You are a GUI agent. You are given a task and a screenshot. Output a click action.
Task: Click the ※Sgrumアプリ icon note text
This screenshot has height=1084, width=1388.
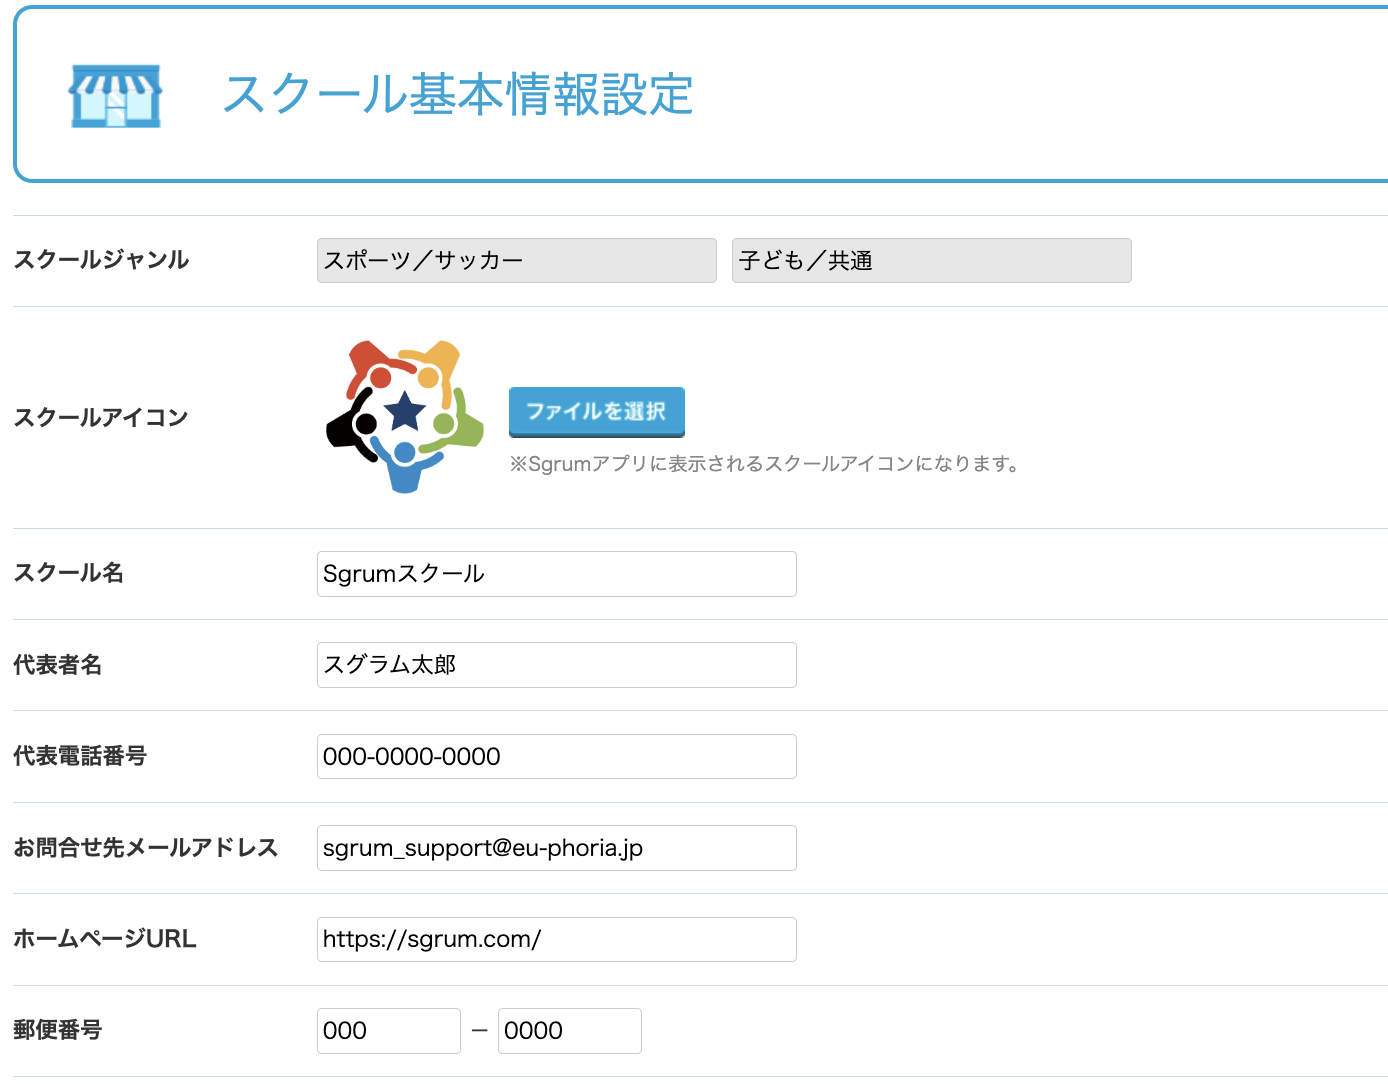[765, 464]
